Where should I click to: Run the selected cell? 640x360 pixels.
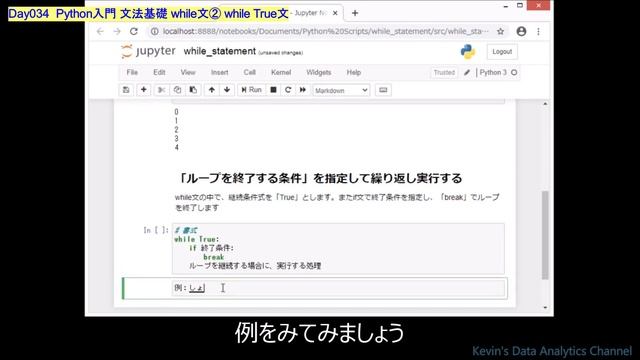[251, 90]
